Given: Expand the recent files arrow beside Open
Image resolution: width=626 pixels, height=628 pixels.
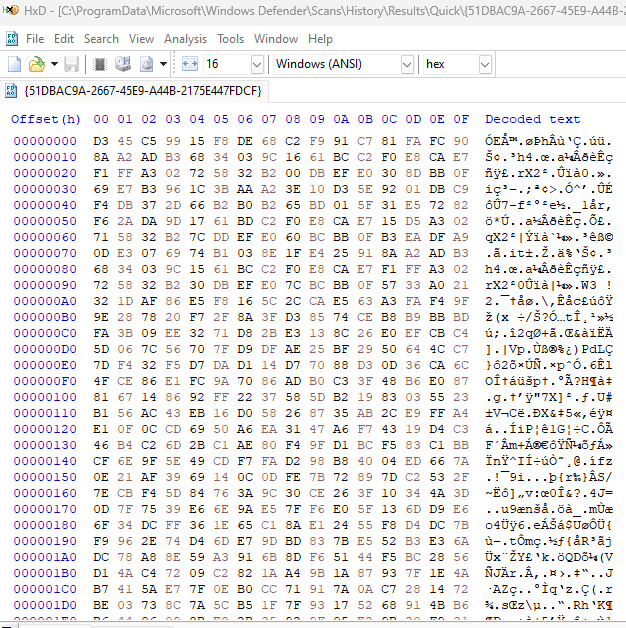Looking at the screenshot, I should tap(54, 64).
